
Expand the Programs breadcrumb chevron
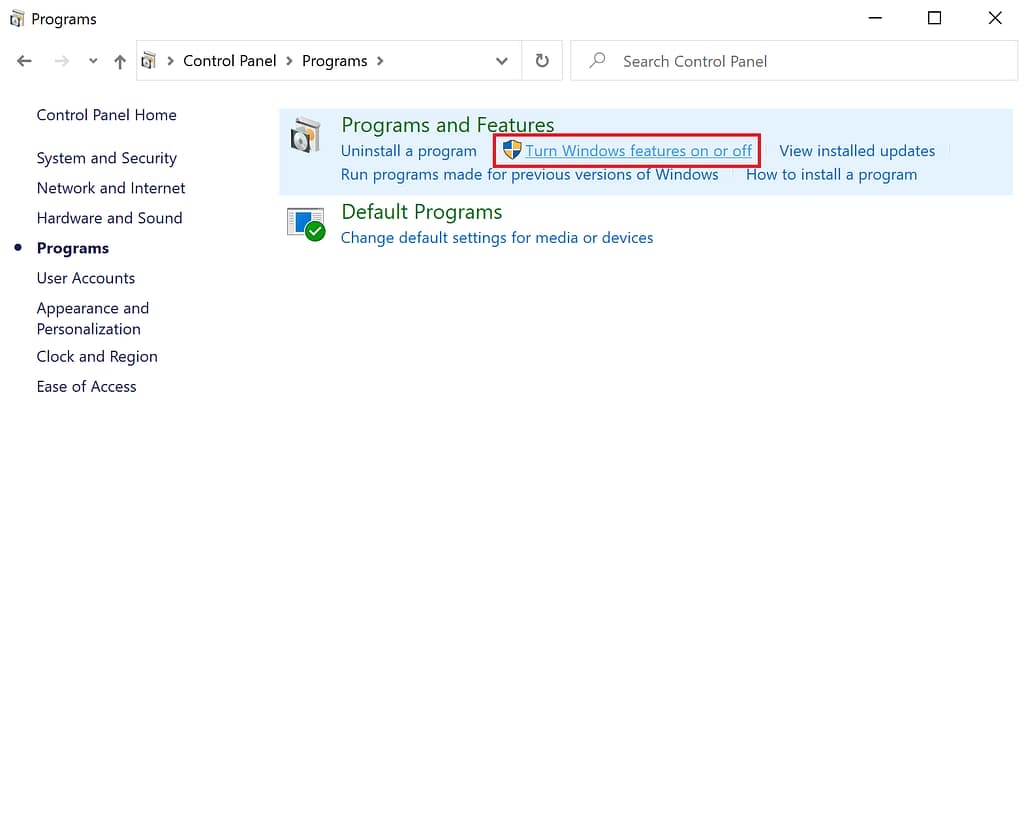[380, 61]
